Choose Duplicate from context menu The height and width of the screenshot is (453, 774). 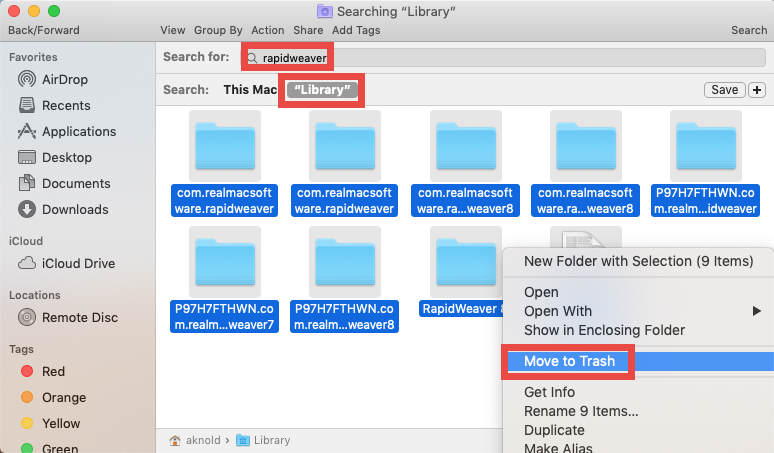click(x=638, y=430)
